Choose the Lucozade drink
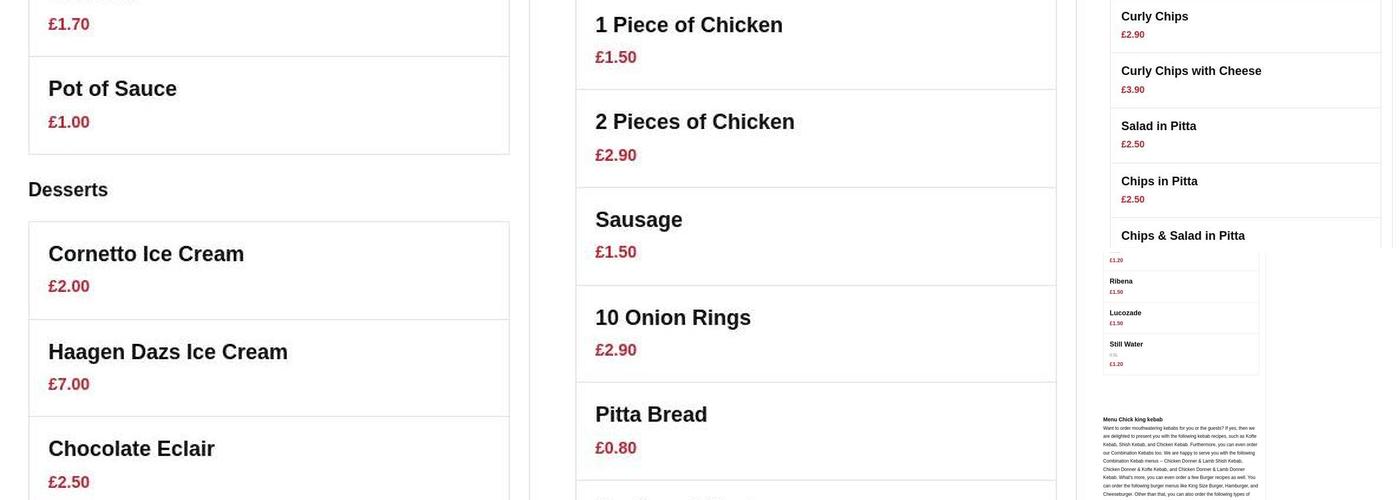The width and height of the screenshot is (1400, 500). (x=1125, y=313)
